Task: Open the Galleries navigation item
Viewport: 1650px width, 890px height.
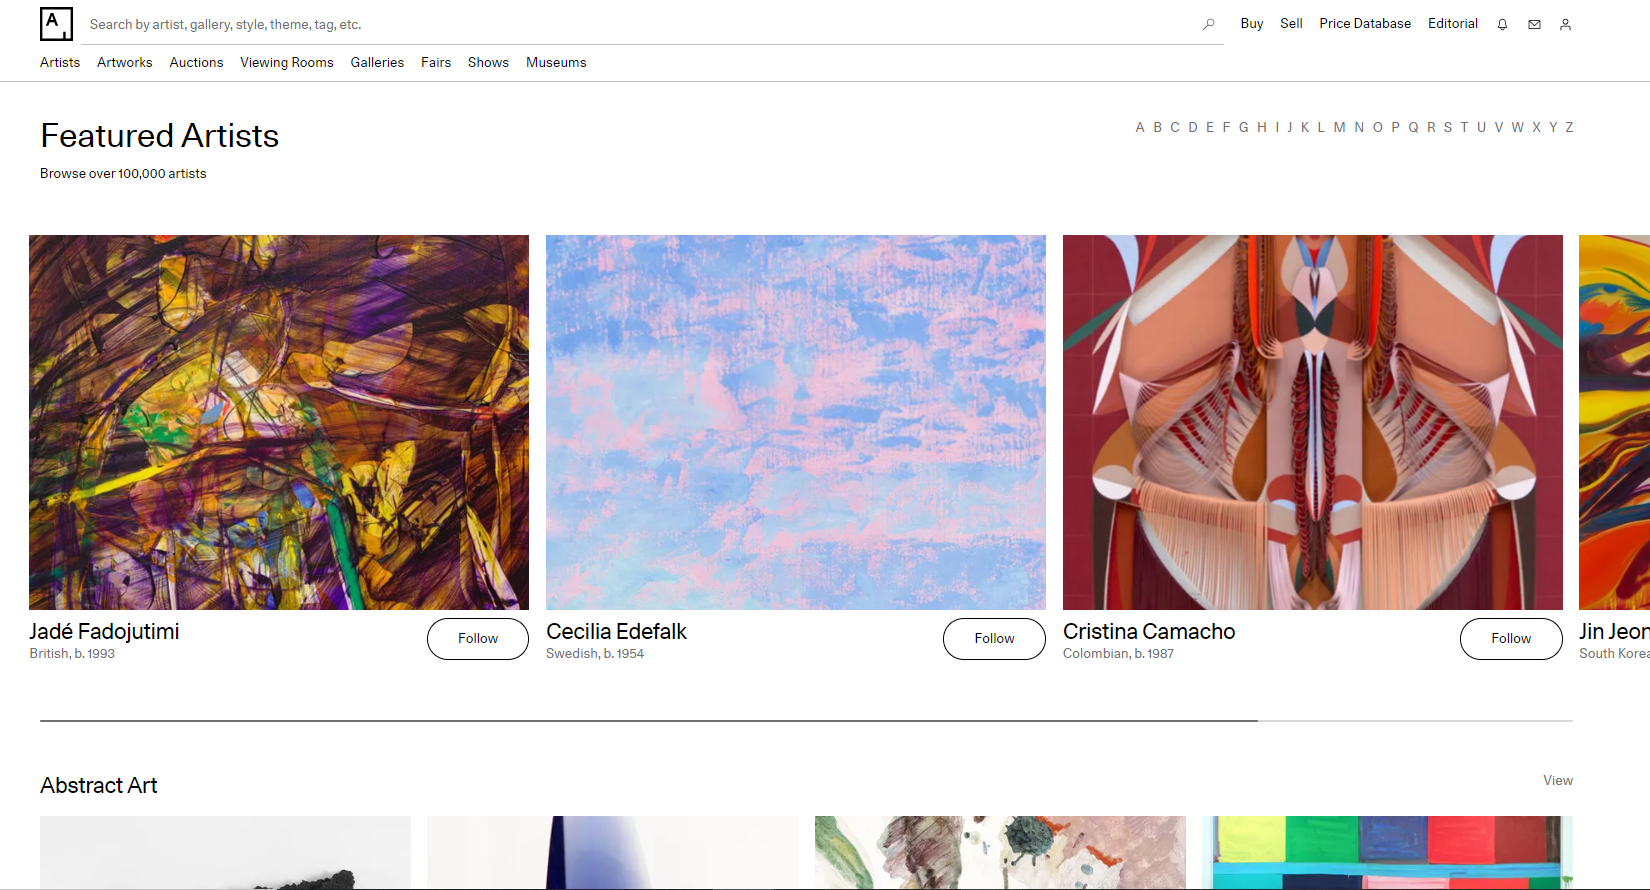Action: tap(377, 62)
